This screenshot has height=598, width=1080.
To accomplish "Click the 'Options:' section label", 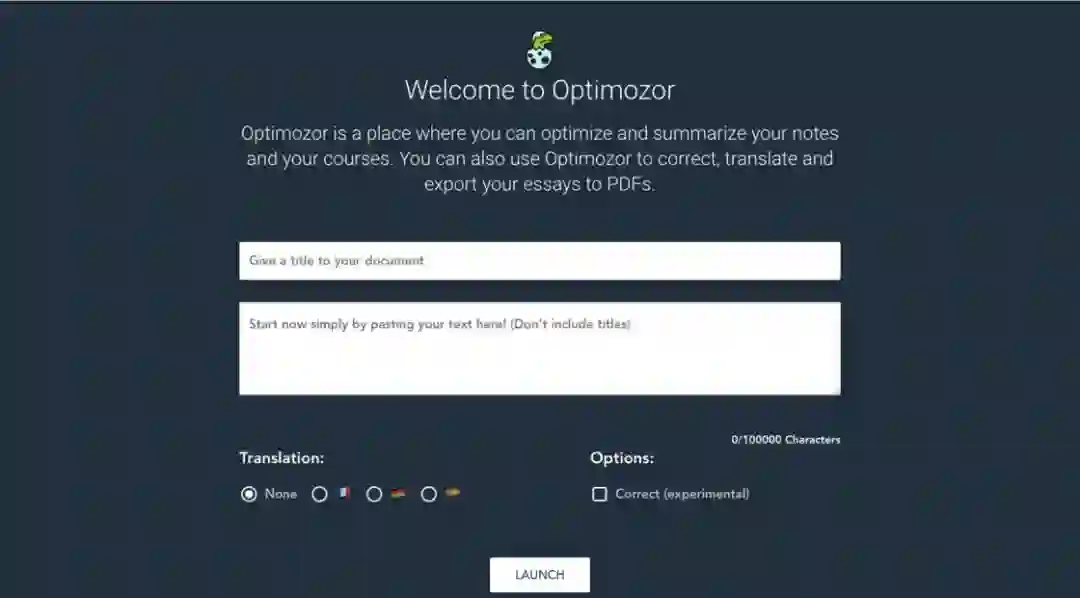I will 622,458.
